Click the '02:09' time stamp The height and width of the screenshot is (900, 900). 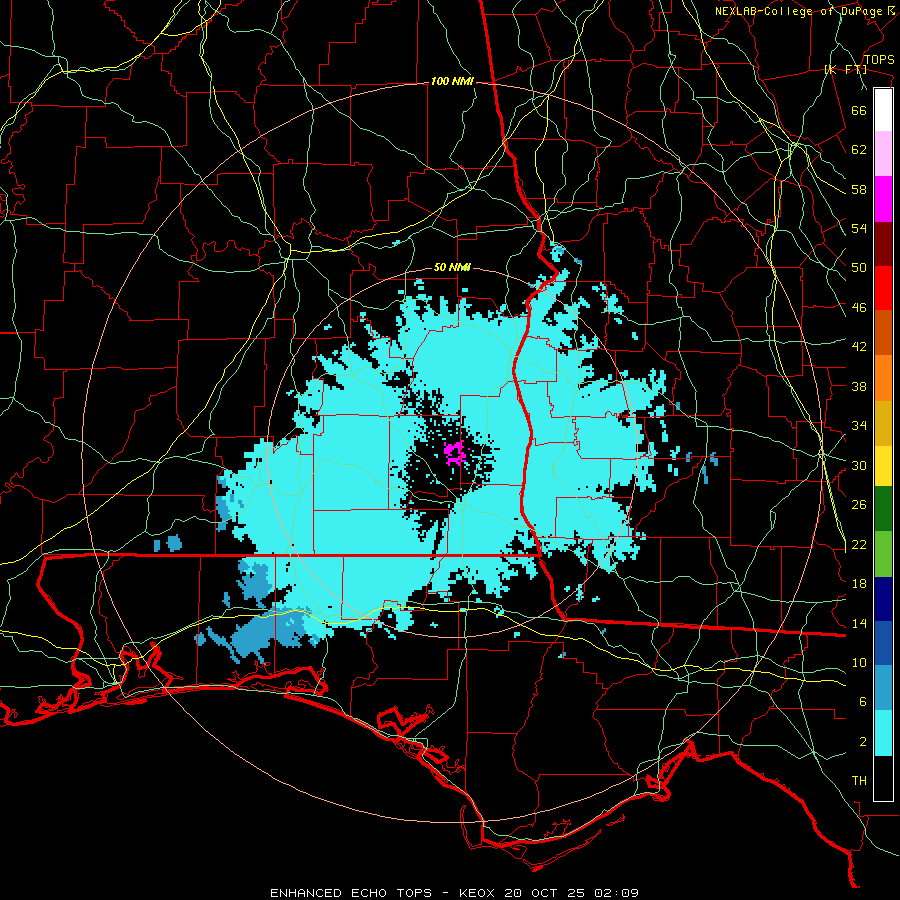617,893
